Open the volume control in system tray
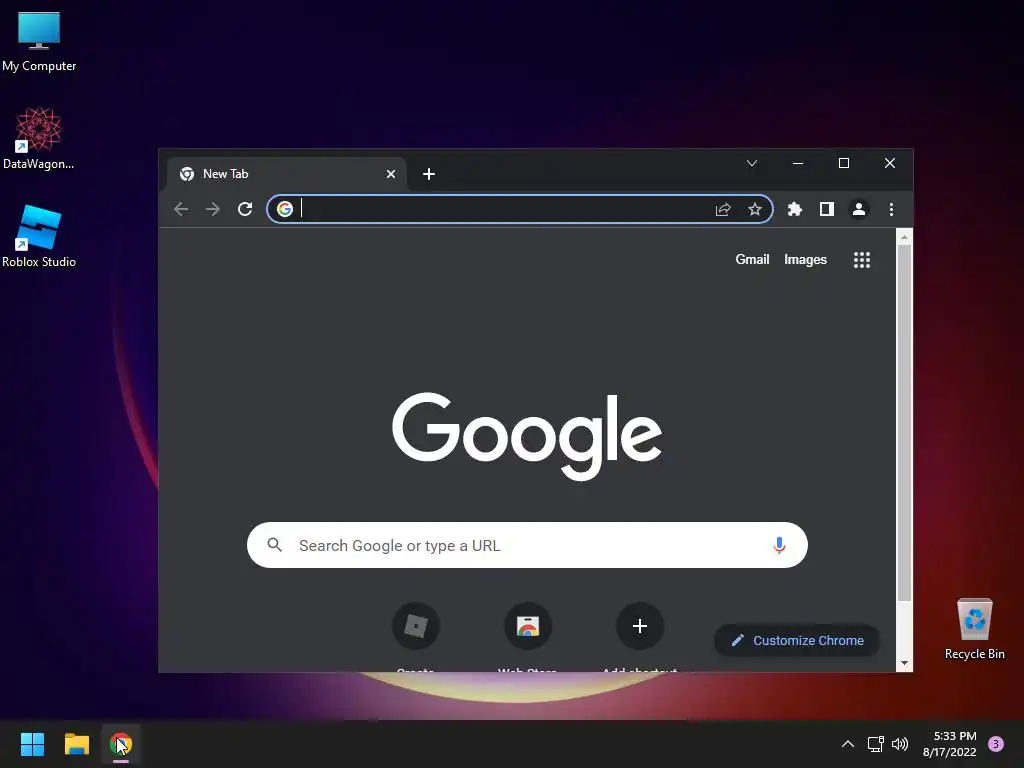The image size is (1024, 768). click(x=900, y=744)
